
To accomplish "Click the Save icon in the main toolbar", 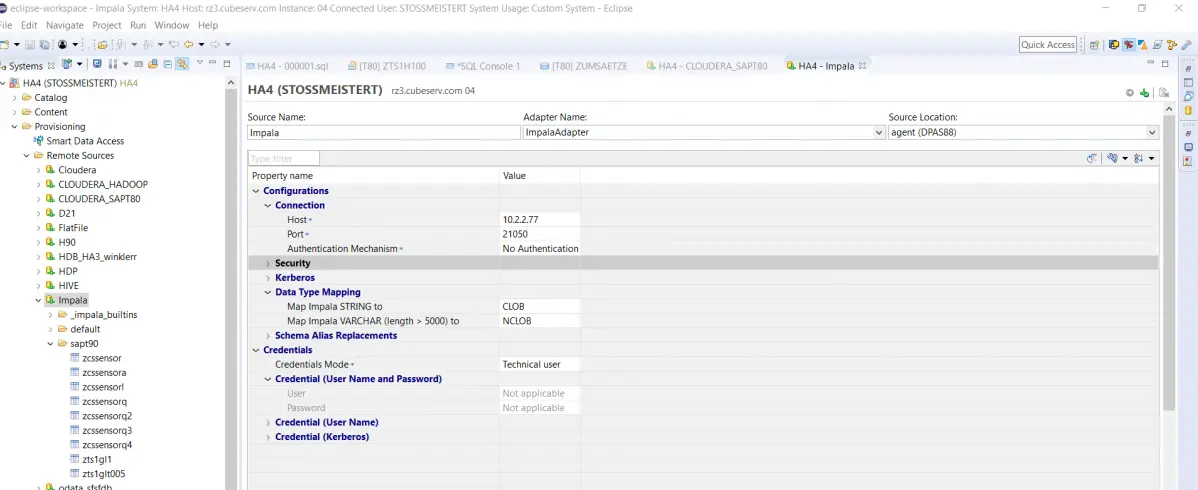I will (30, 45).
